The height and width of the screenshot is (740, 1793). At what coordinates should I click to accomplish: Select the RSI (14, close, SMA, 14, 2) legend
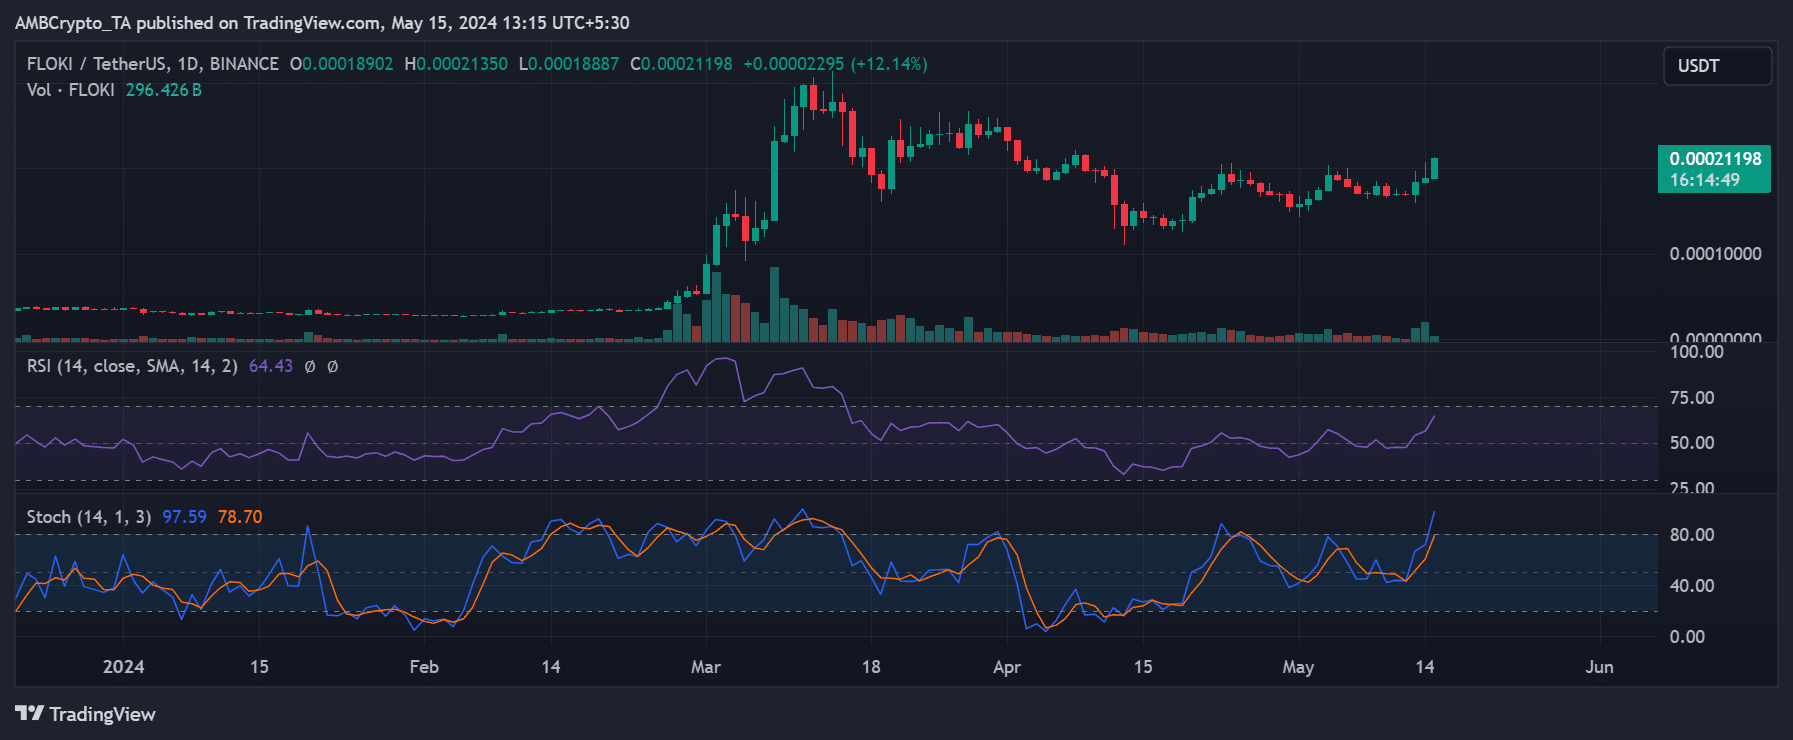tap(132, 366)
